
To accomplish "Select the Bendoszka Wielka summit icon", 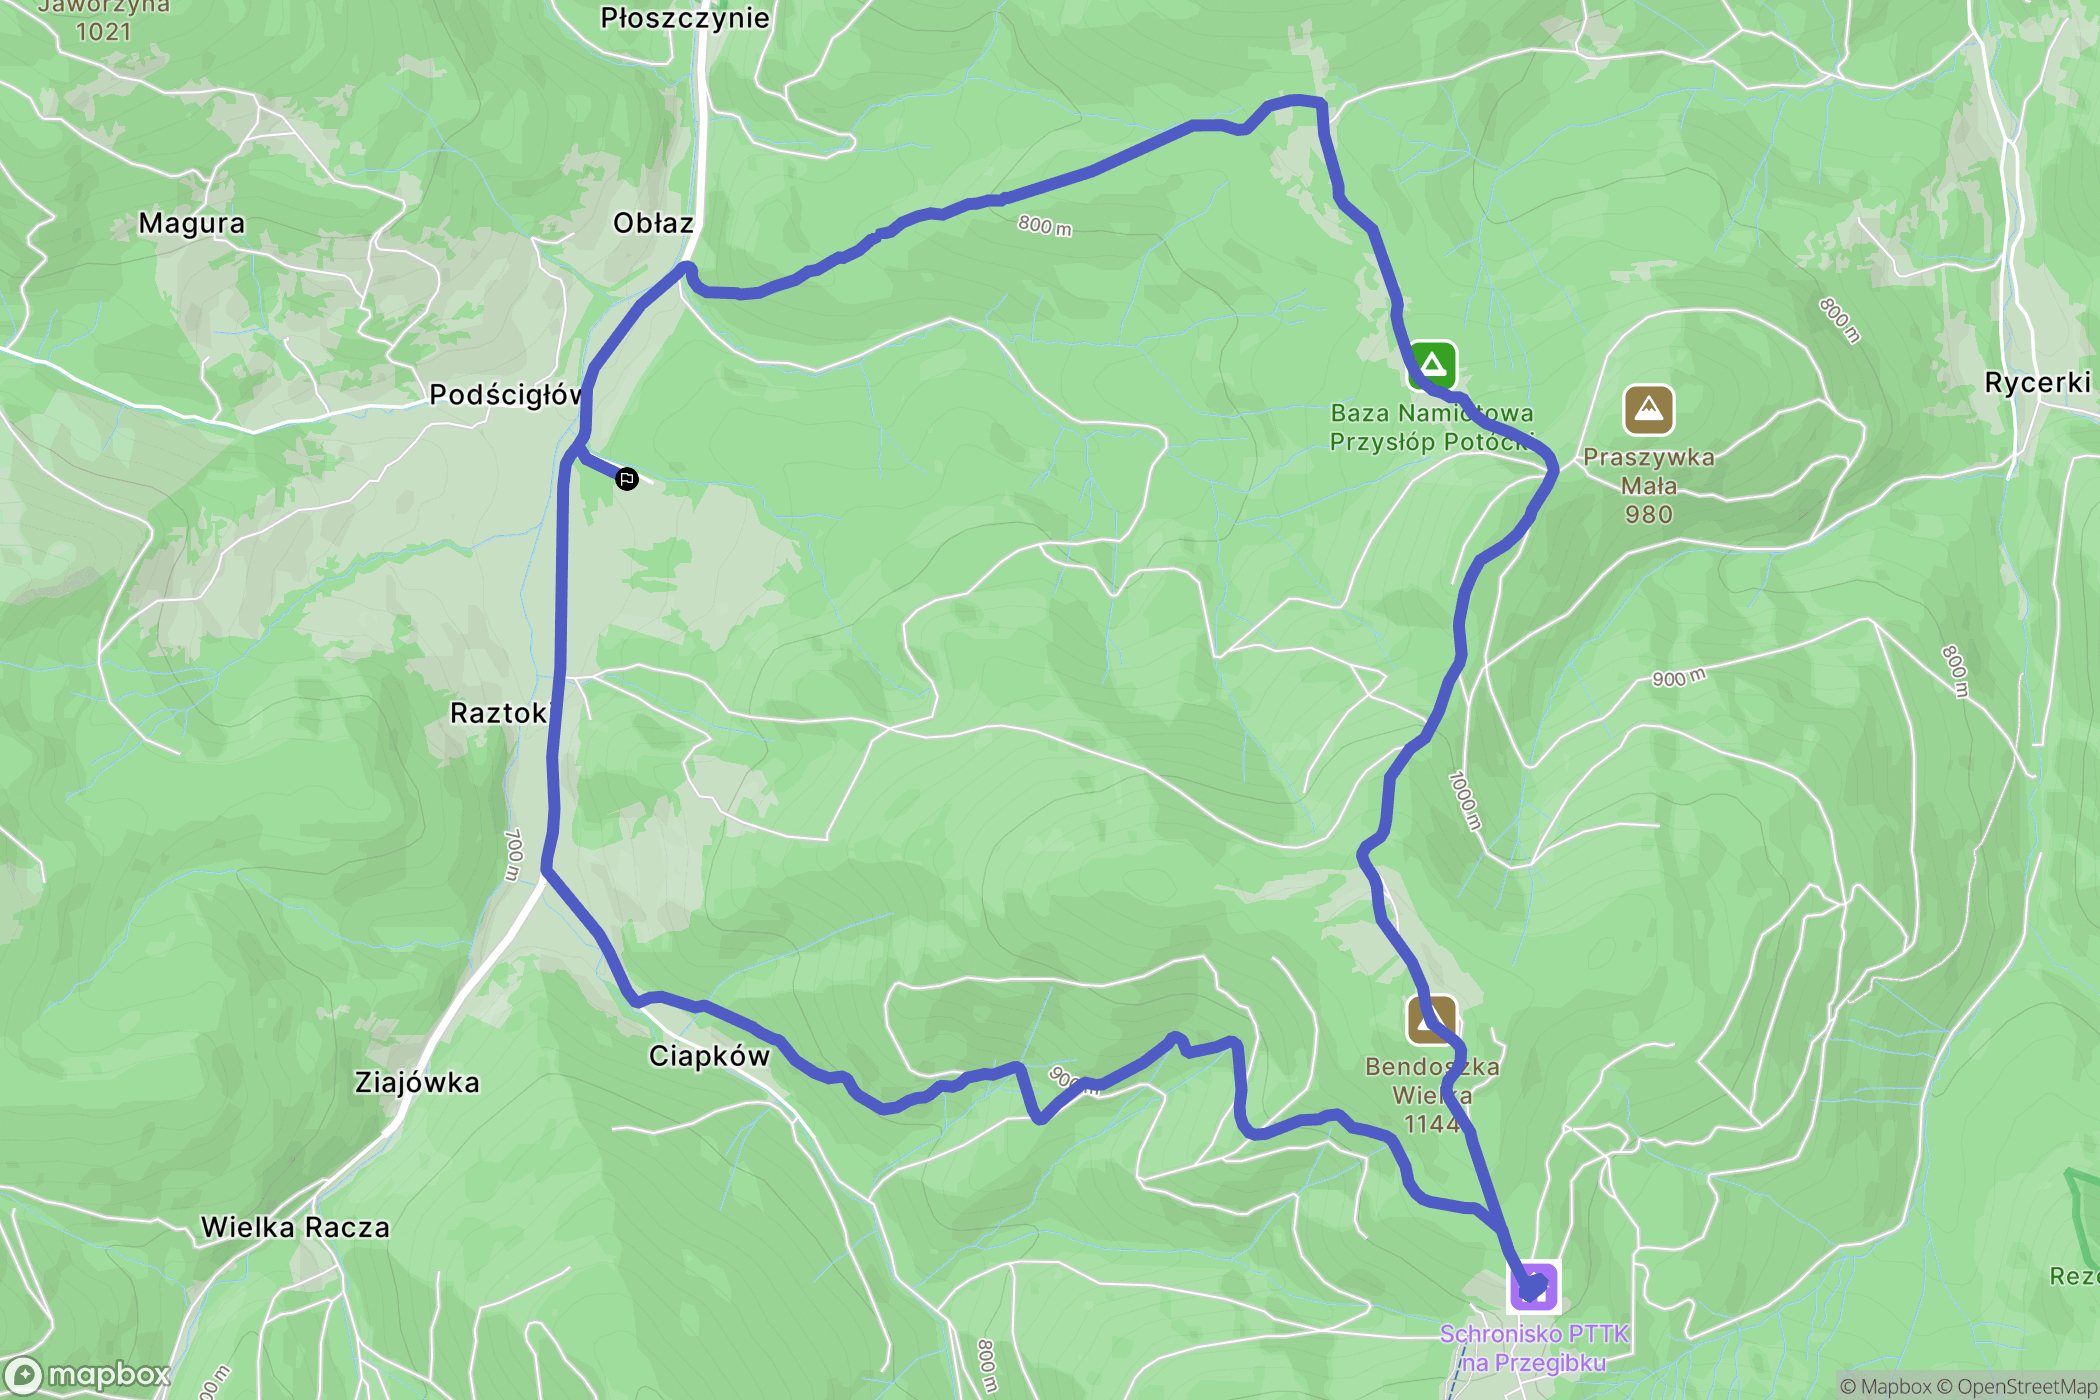I will click(1431, 1020).
